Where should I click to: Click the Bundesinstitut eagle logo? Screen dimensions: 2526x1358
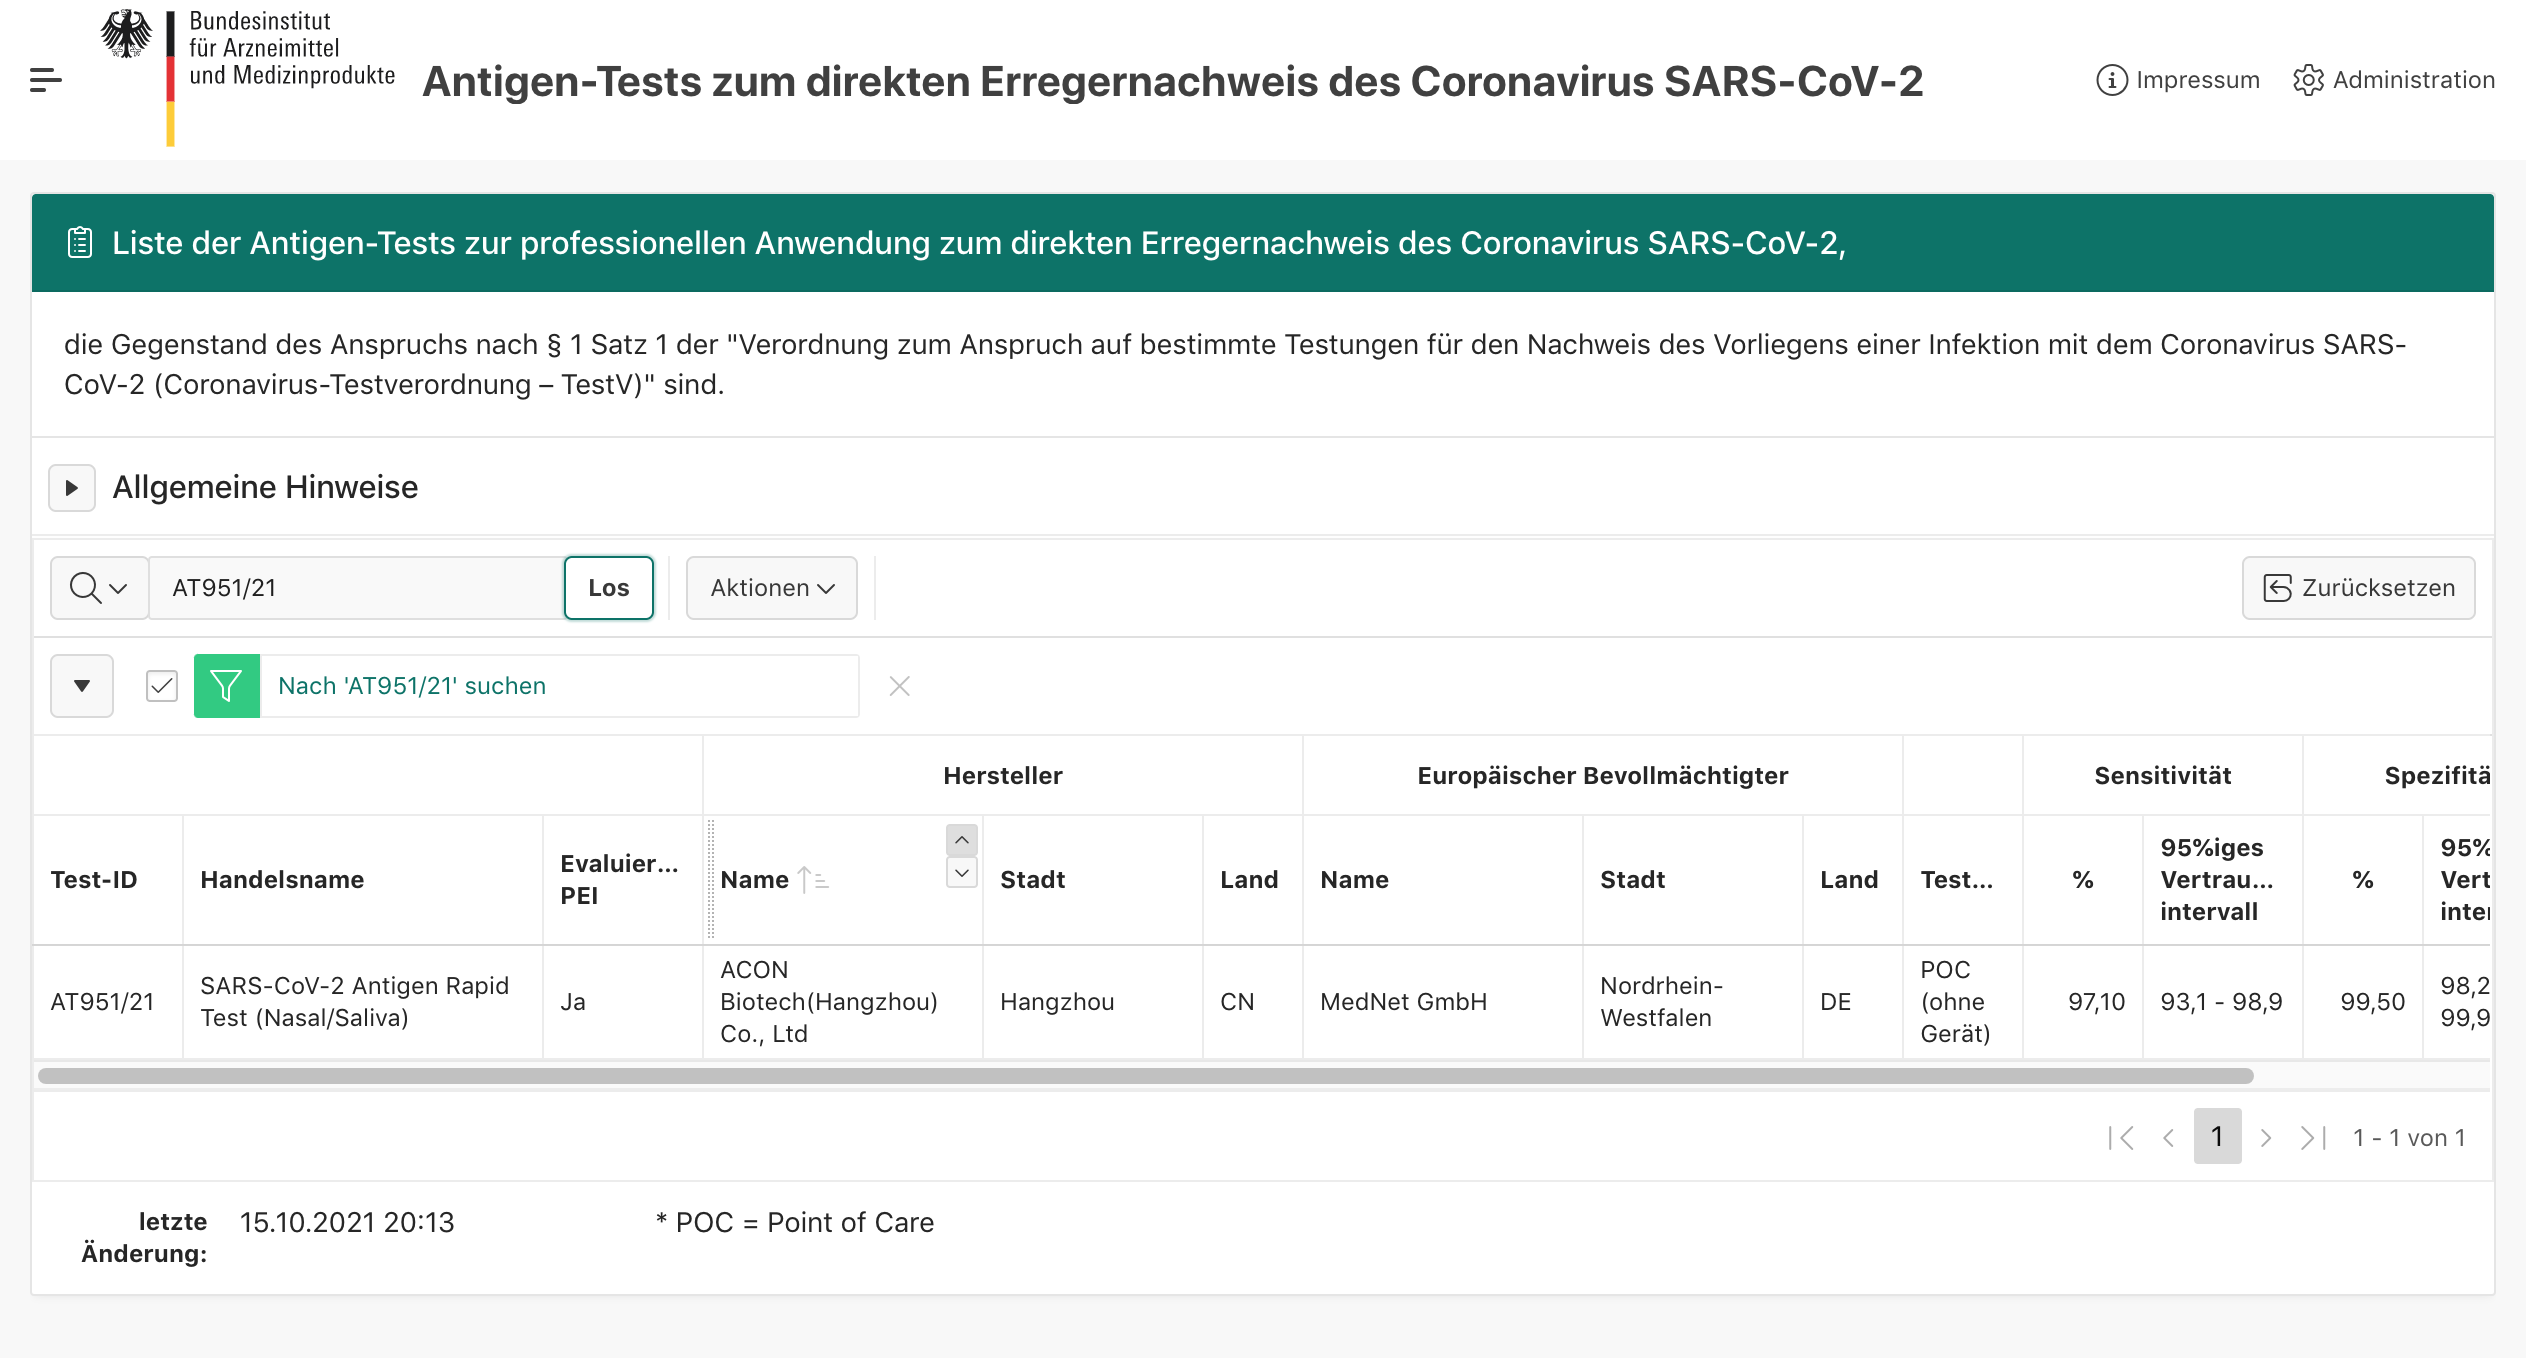127,35
